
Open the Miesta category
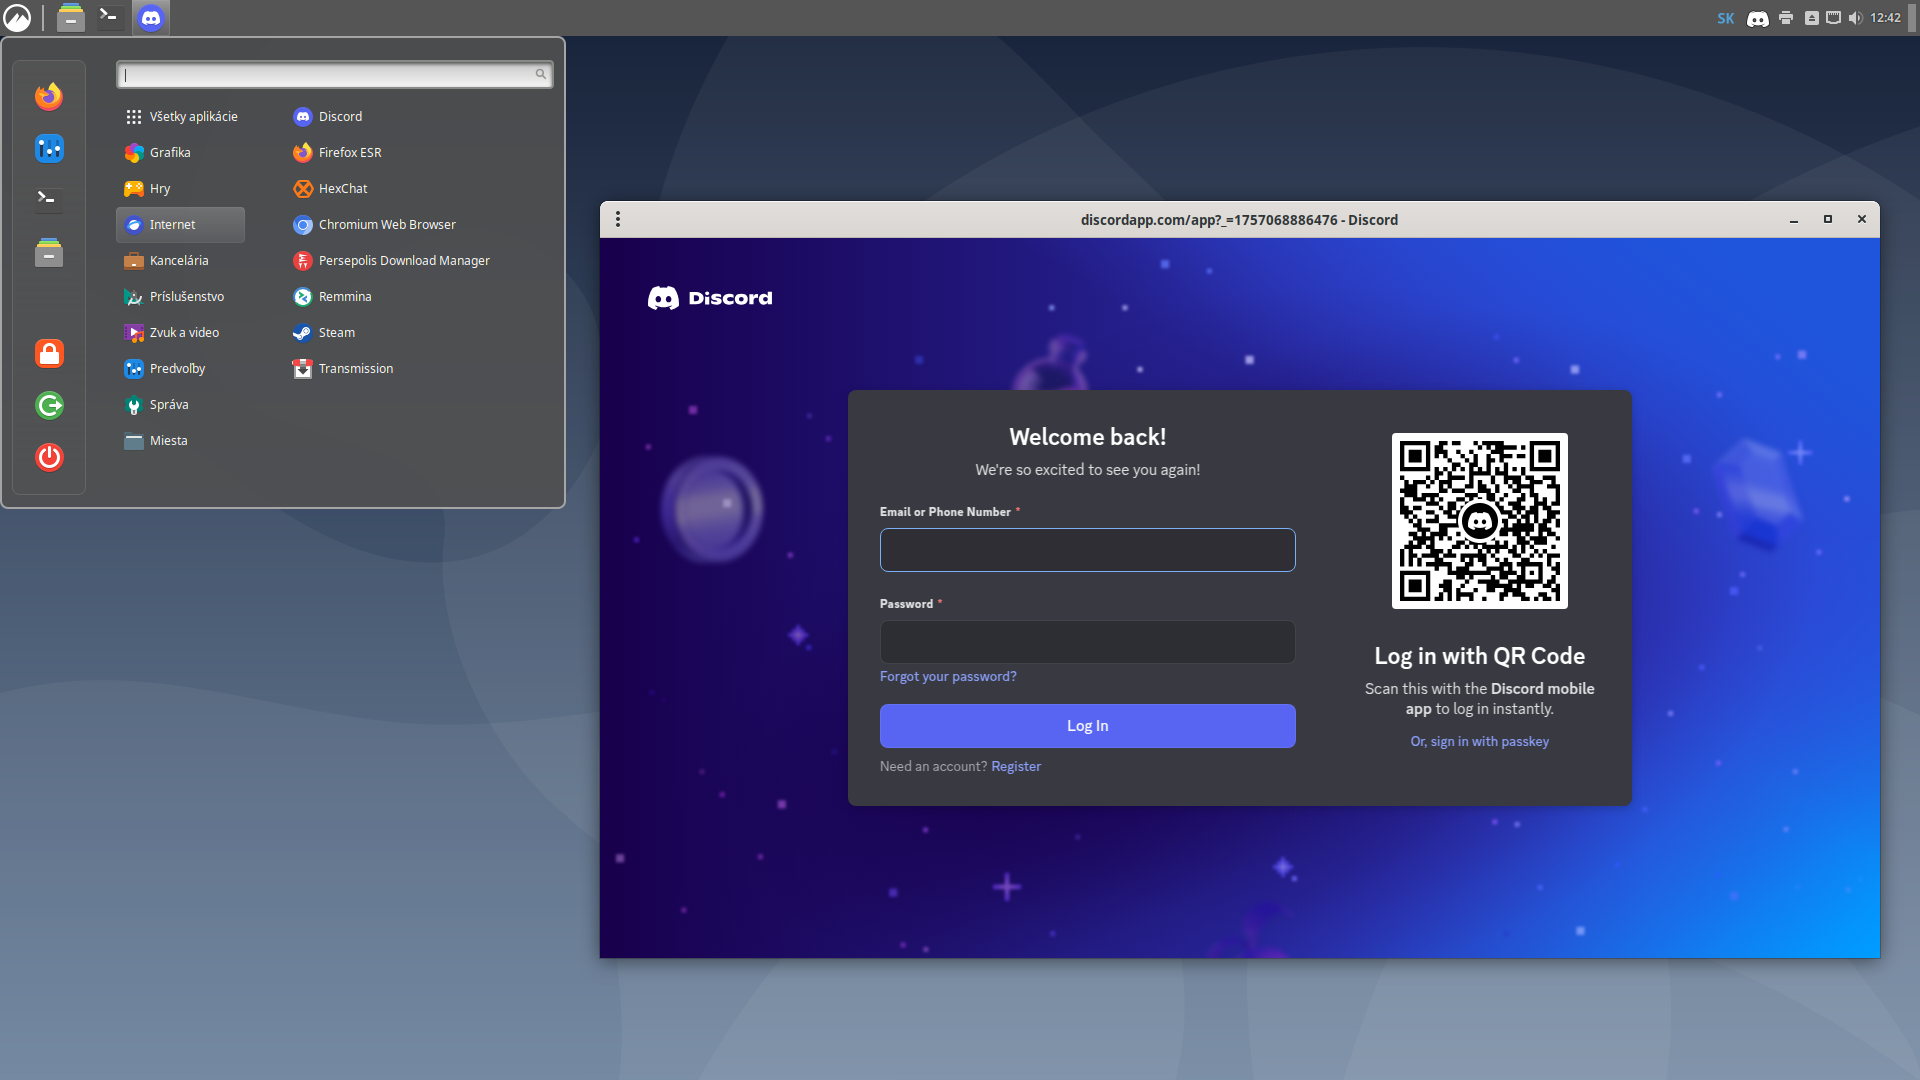pos(181,441)
